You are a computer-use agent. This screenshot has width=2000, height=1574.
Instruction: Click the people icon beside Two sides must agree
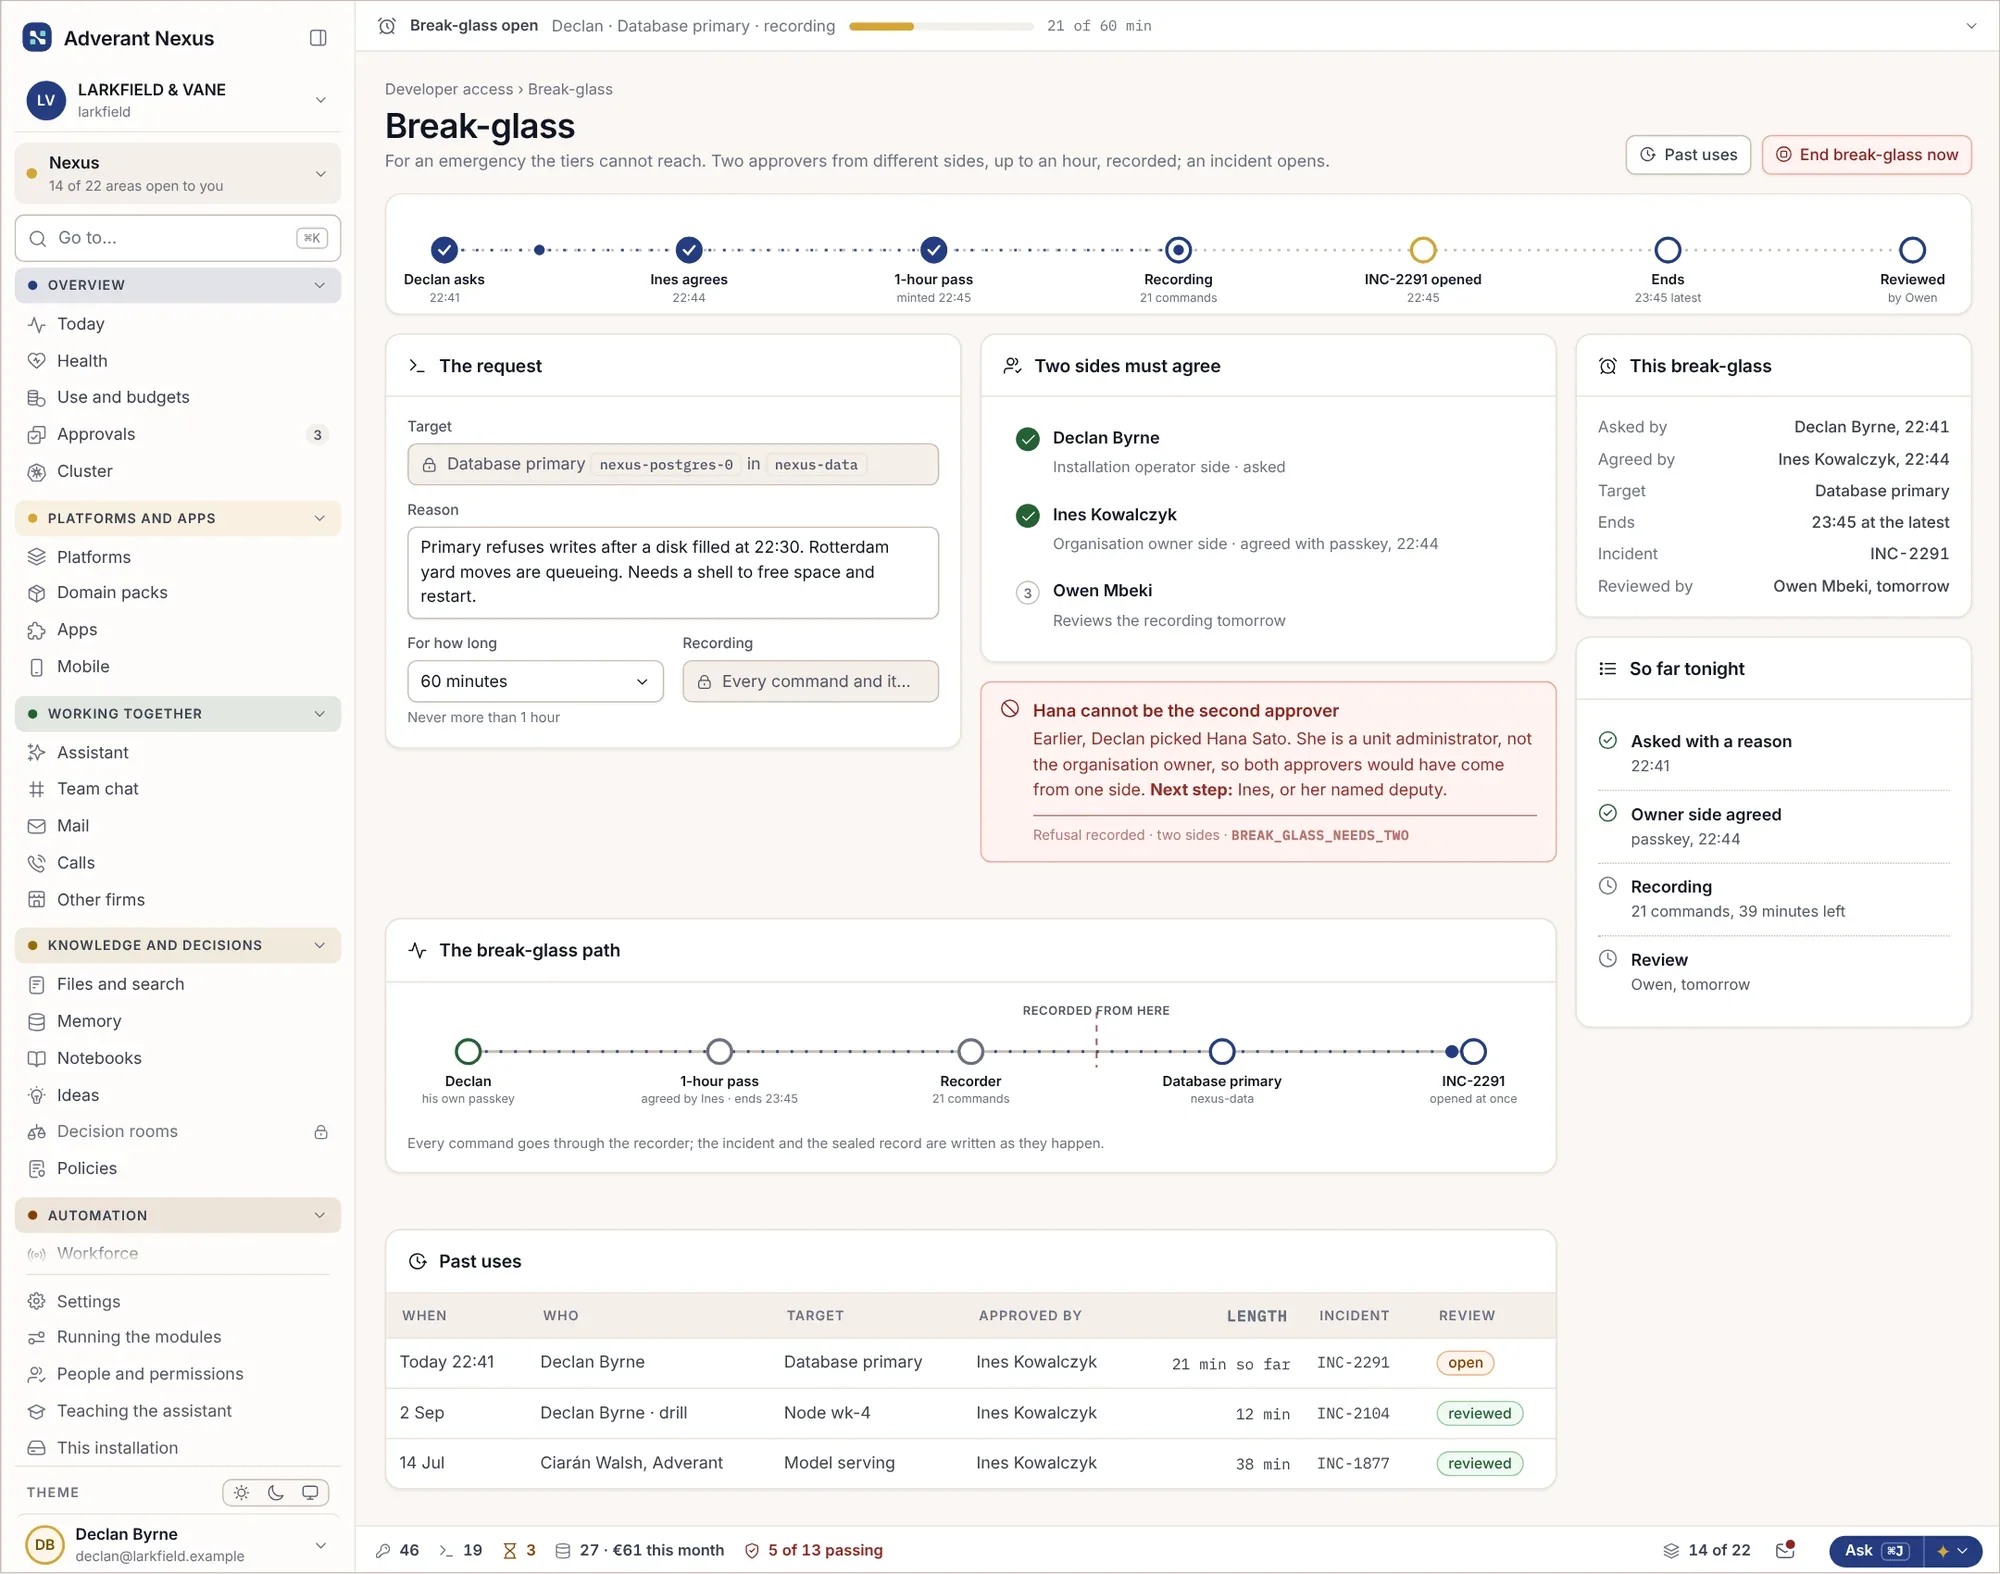pos(1012,366)
